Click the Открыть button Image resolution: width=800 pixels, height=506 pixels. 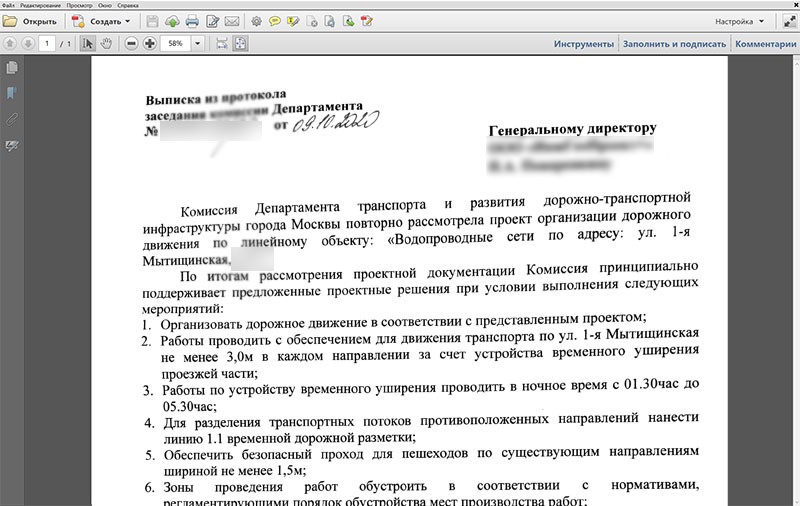point(30,21)
